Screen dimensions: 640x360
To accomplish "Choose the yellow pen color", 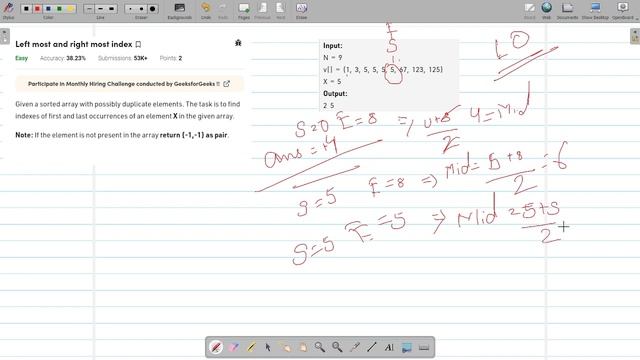I will click(x=71, y=9).
